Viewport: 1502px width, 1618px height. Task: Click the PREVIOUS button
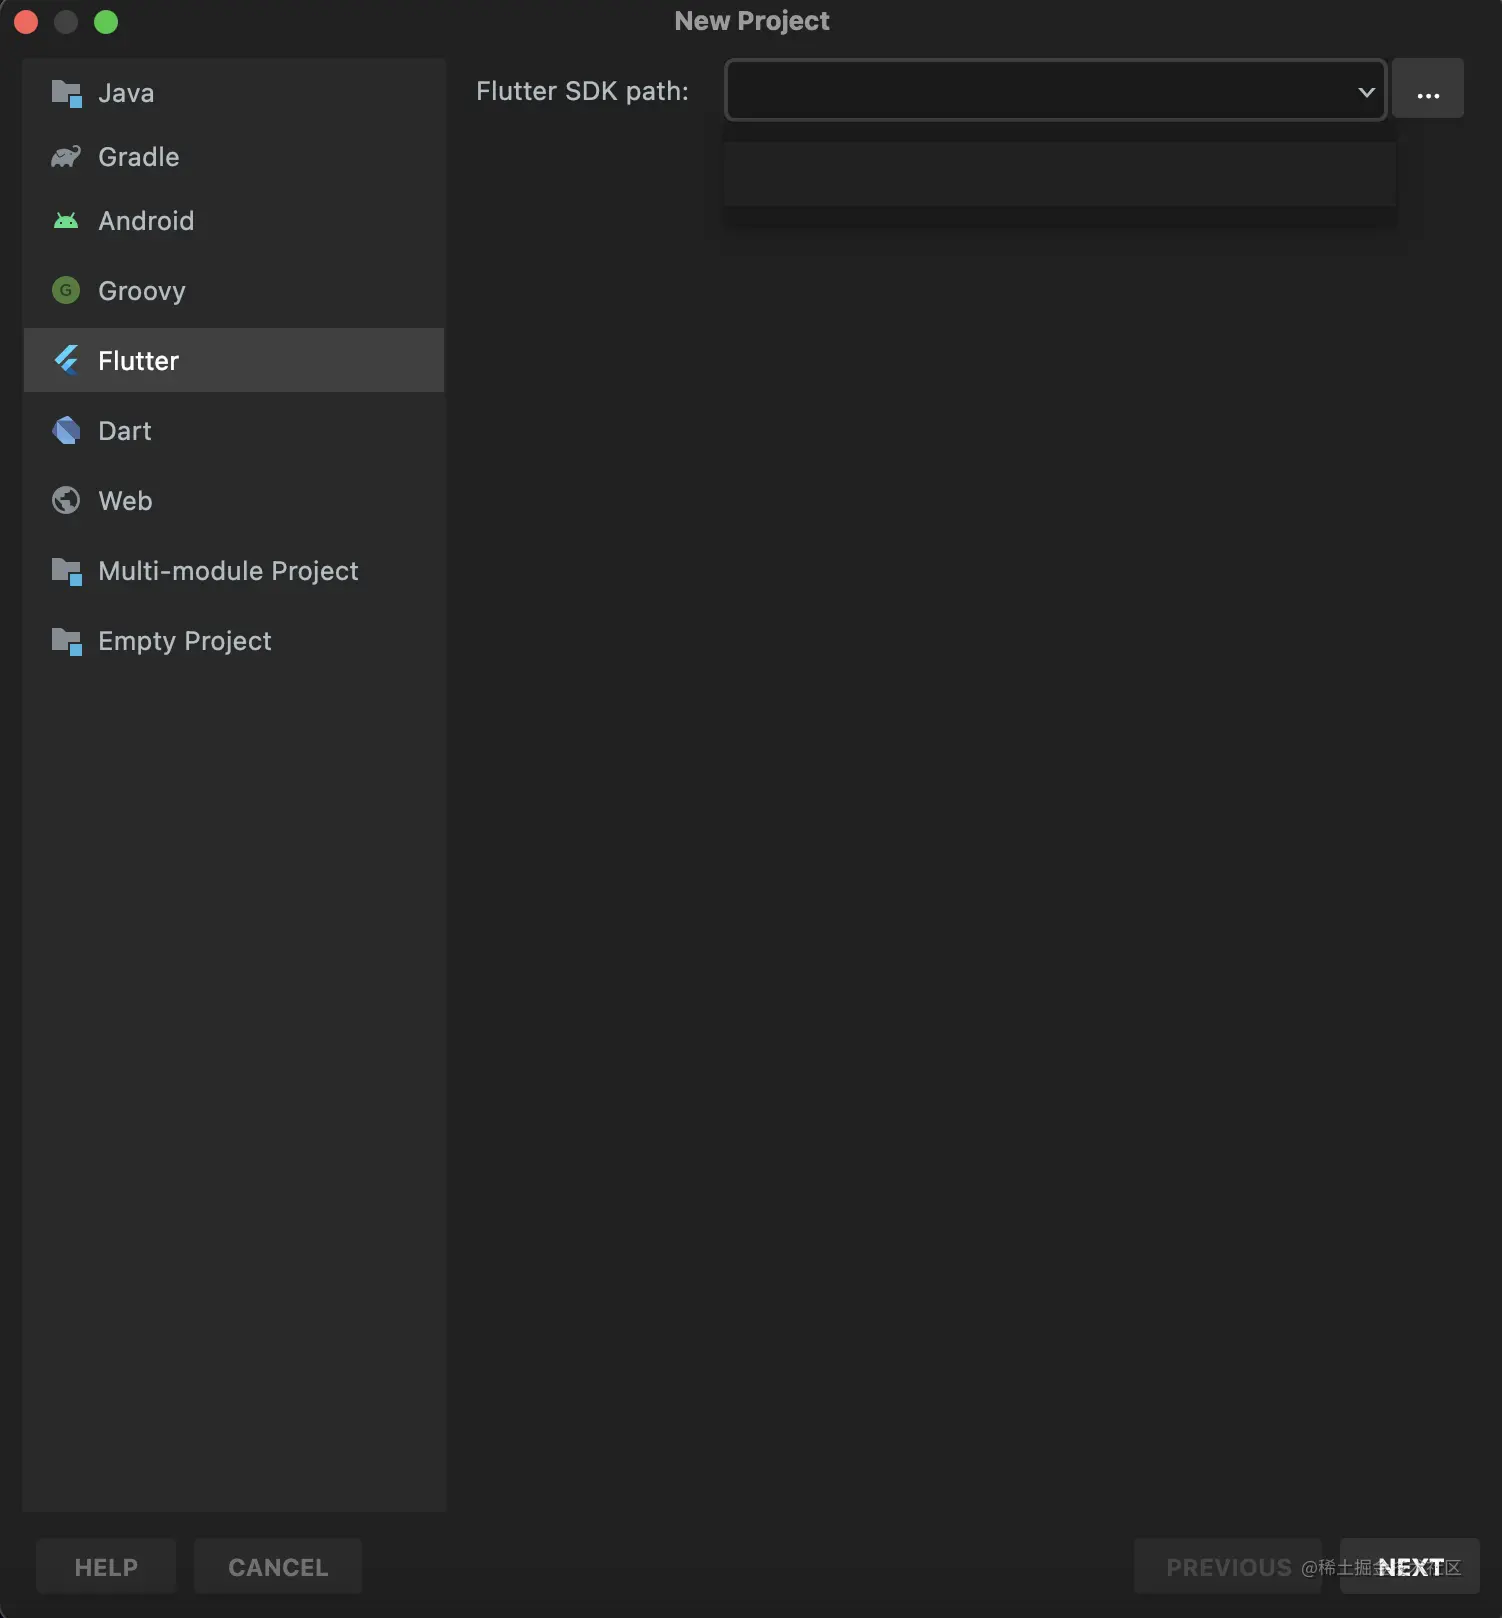tap(1228, 1567)
